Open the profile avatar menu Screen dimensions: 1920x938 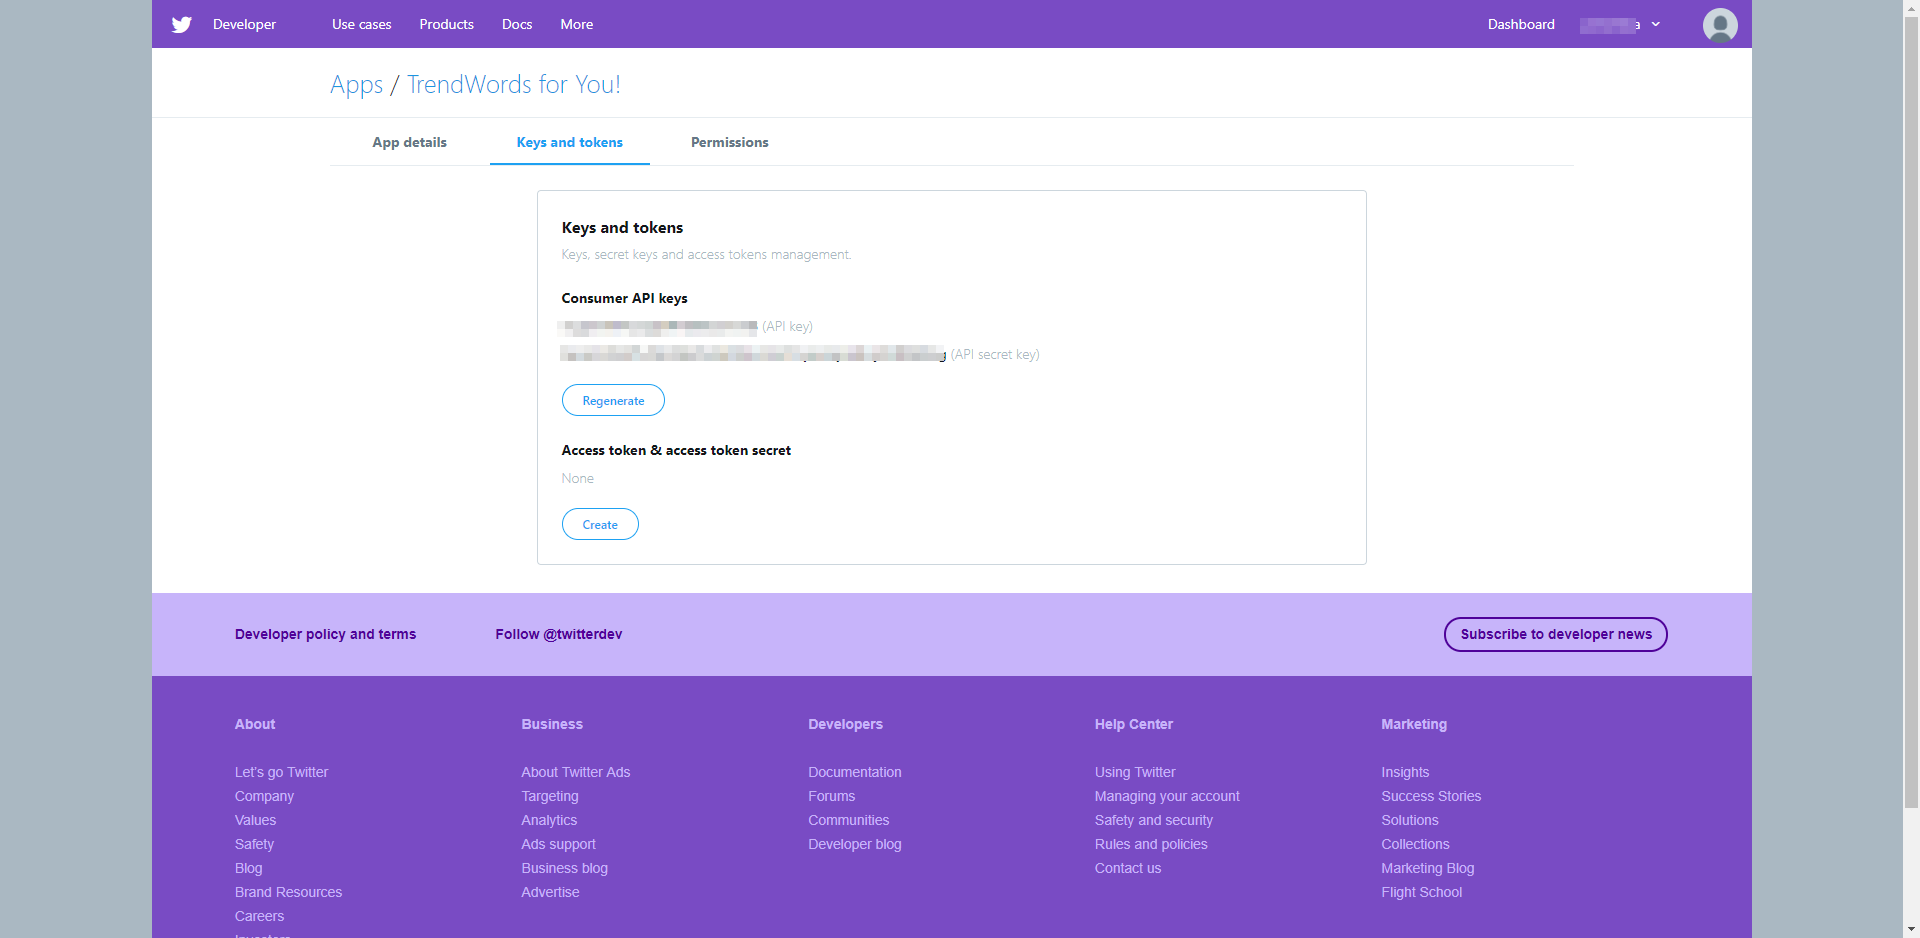[1719, 24]
